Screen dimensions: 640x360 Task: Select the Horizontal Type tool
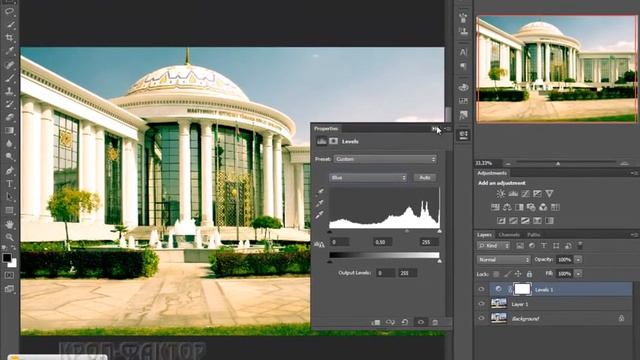click(x=9, y=184)
